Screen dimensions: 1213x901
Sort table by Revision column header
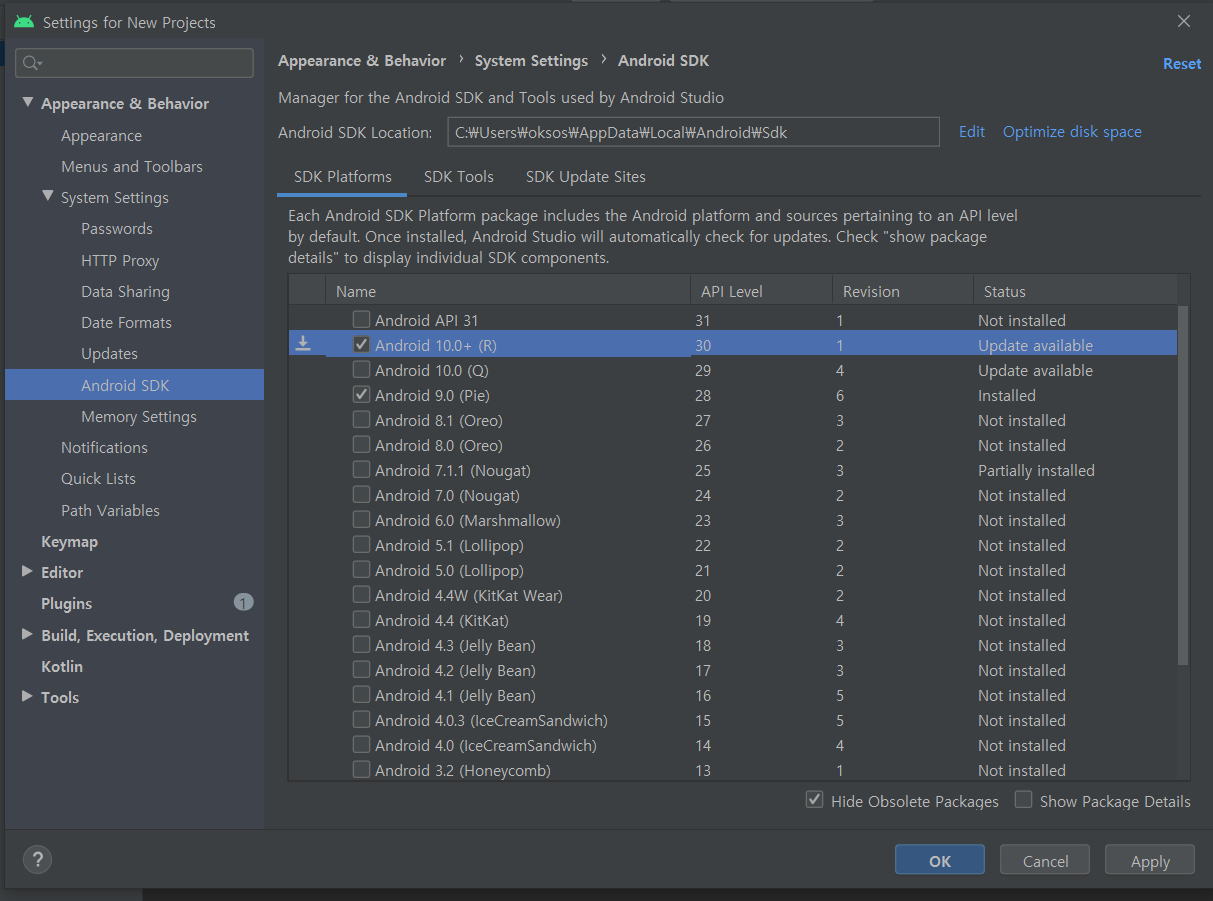(902, 291)
